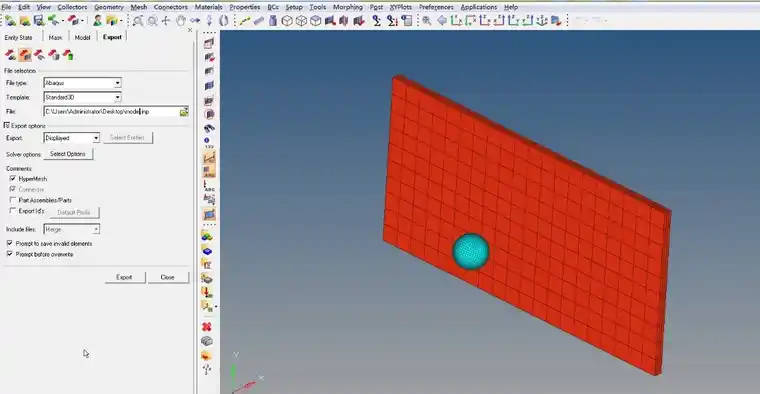Click the Close button
The image size is (760, 394).
pyautogui.click(x=168, y=277)
